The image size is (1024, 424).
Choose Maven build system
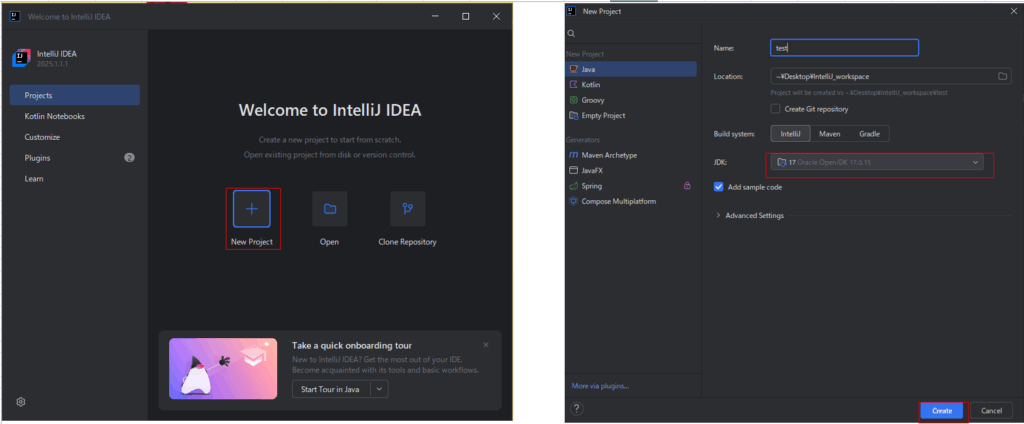pyautogui.click(x=829, y=134)
